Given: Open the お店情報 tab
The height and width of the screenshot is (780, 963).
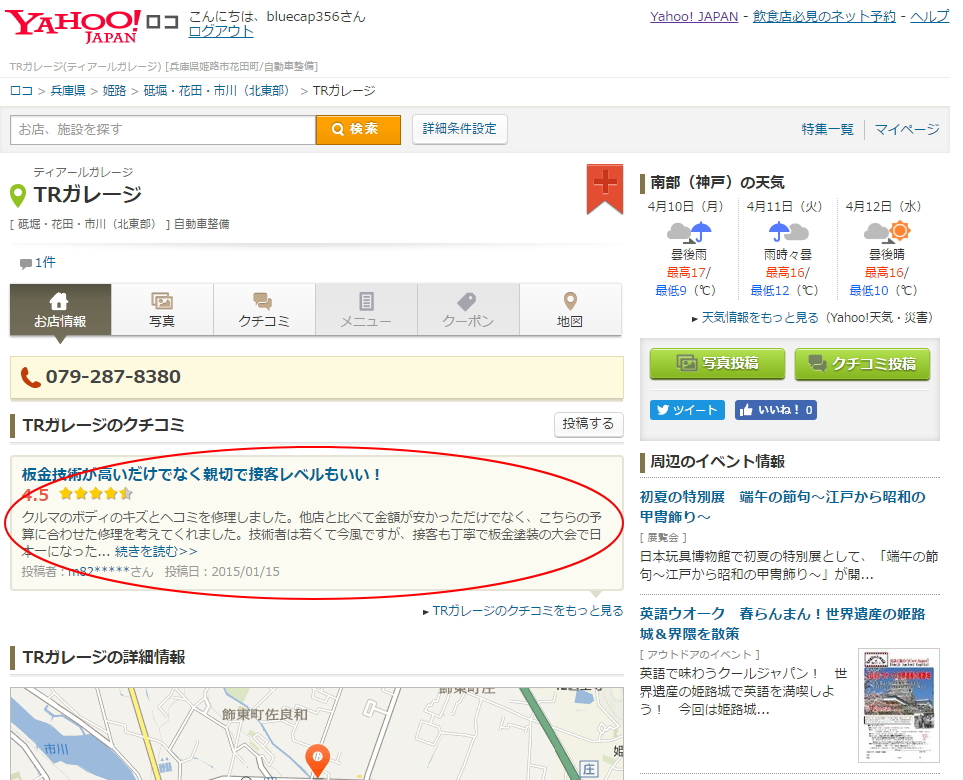Looking at the screenshot, I should (60, 310).
